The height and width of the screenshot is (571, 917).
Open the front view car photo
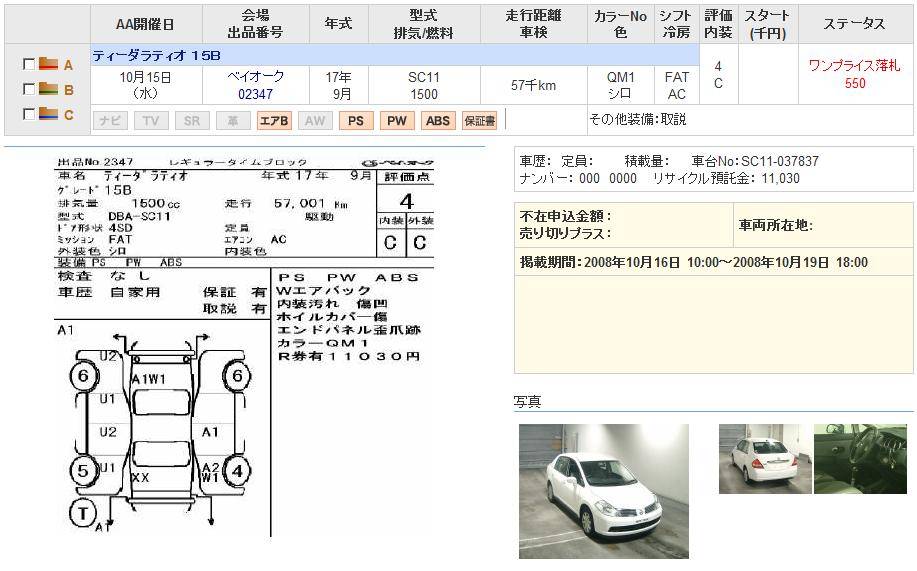point(604,491)
